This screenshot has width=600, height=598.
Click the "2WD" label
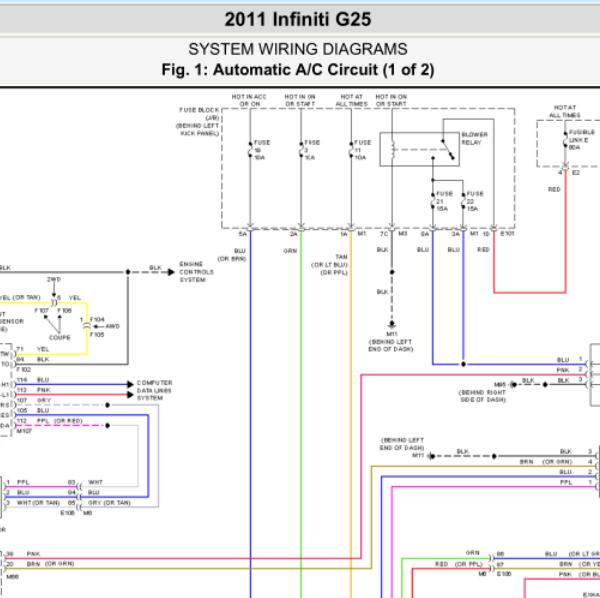tap(54, 279)
